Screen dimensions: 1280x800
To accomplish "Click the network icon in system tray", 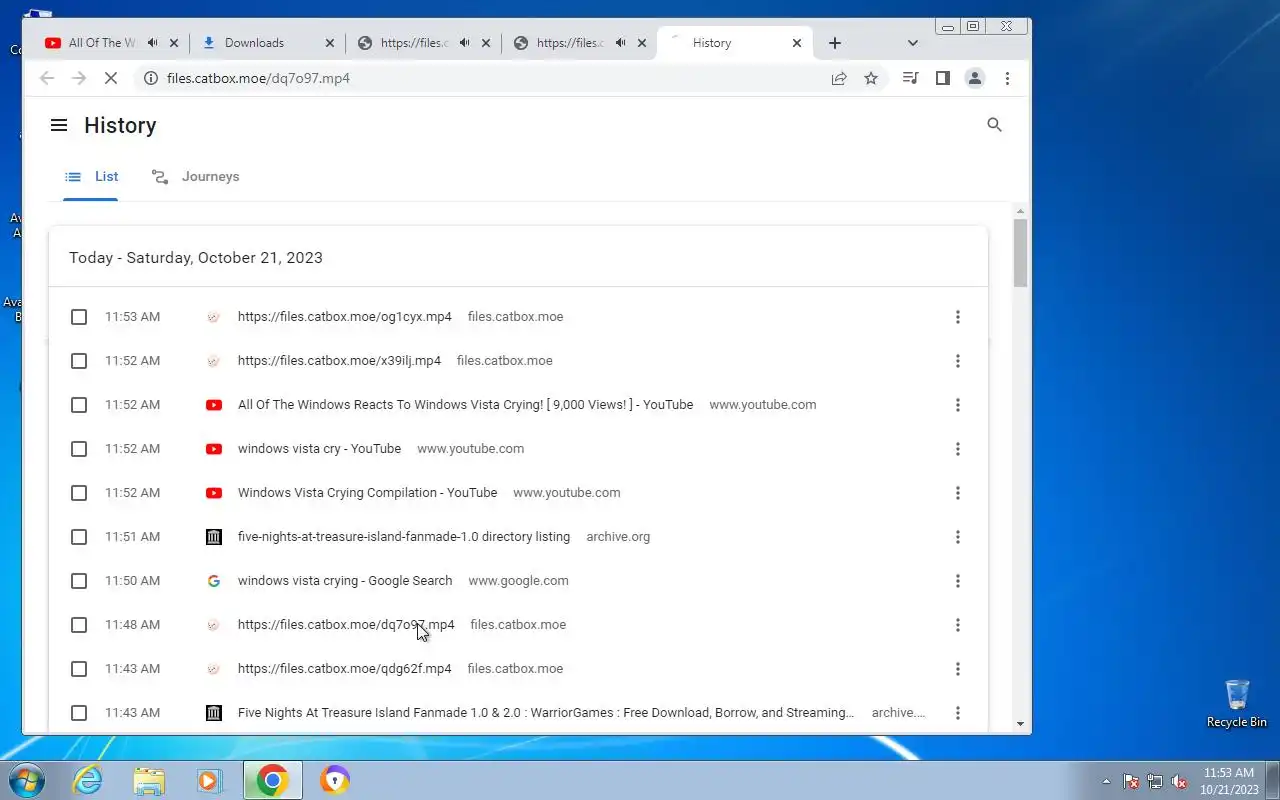I will 1155,781.
